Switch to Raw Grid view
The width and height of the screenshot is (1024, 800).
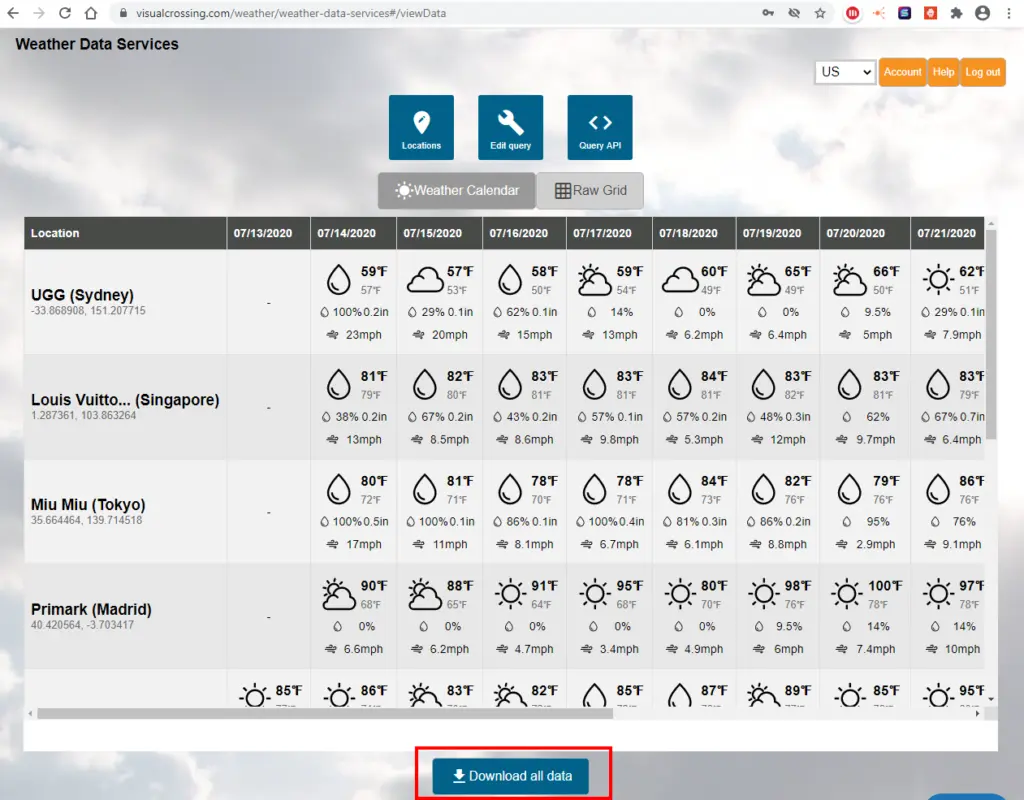click(590, 190)
